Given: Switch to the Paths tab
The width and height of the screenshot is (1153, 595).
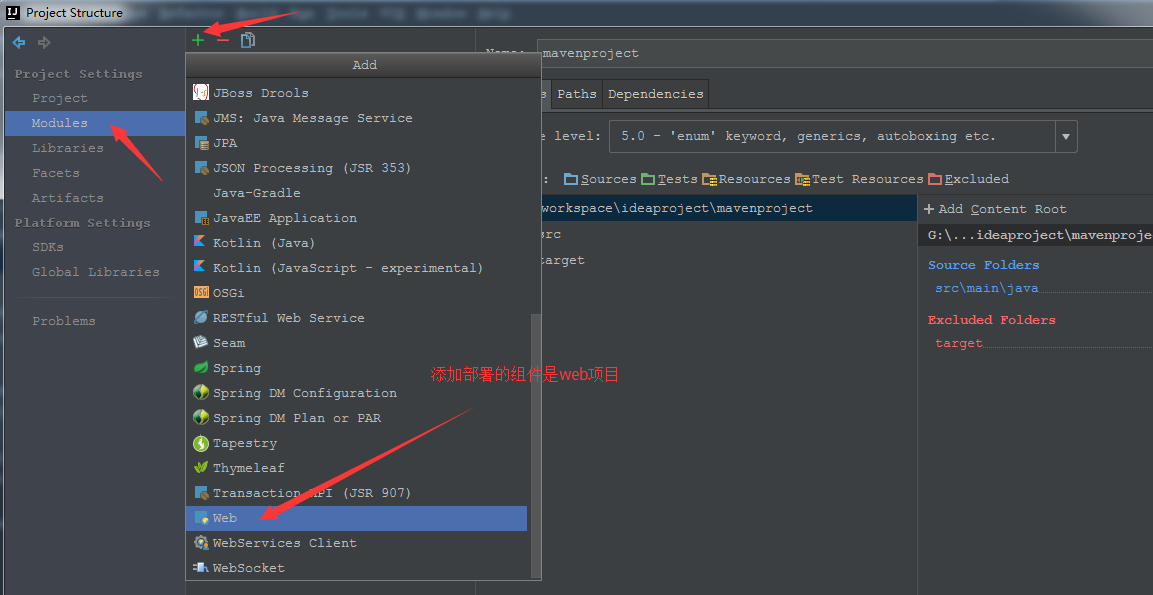Looking at the screenshot, I should pos(576,94).
